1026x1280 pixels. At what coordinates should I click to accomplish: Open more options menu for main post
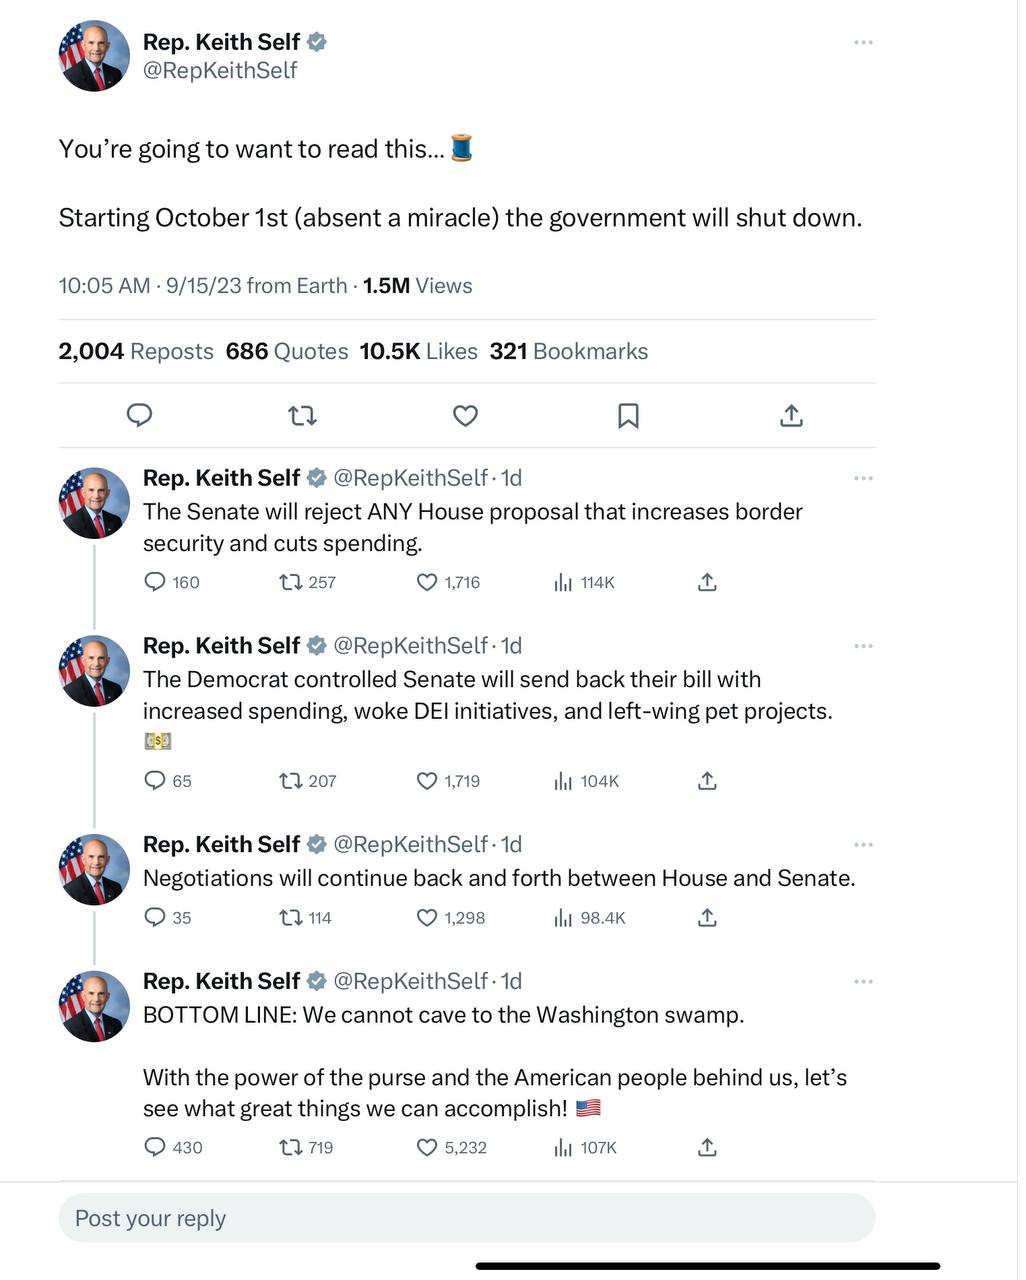(x=863, y=42)
